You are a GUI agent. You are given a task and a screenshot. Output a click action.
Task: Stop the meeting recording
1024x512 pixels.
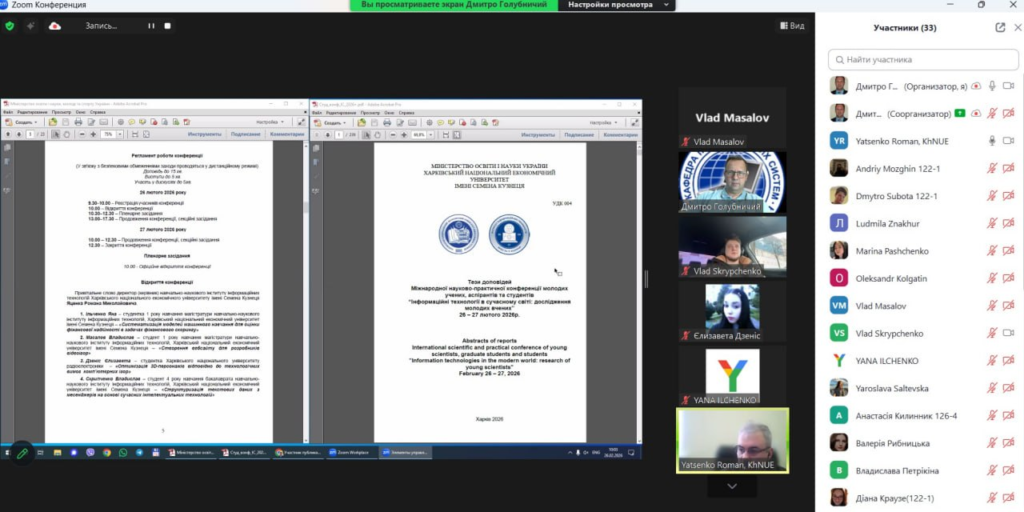tap(165, 26)
